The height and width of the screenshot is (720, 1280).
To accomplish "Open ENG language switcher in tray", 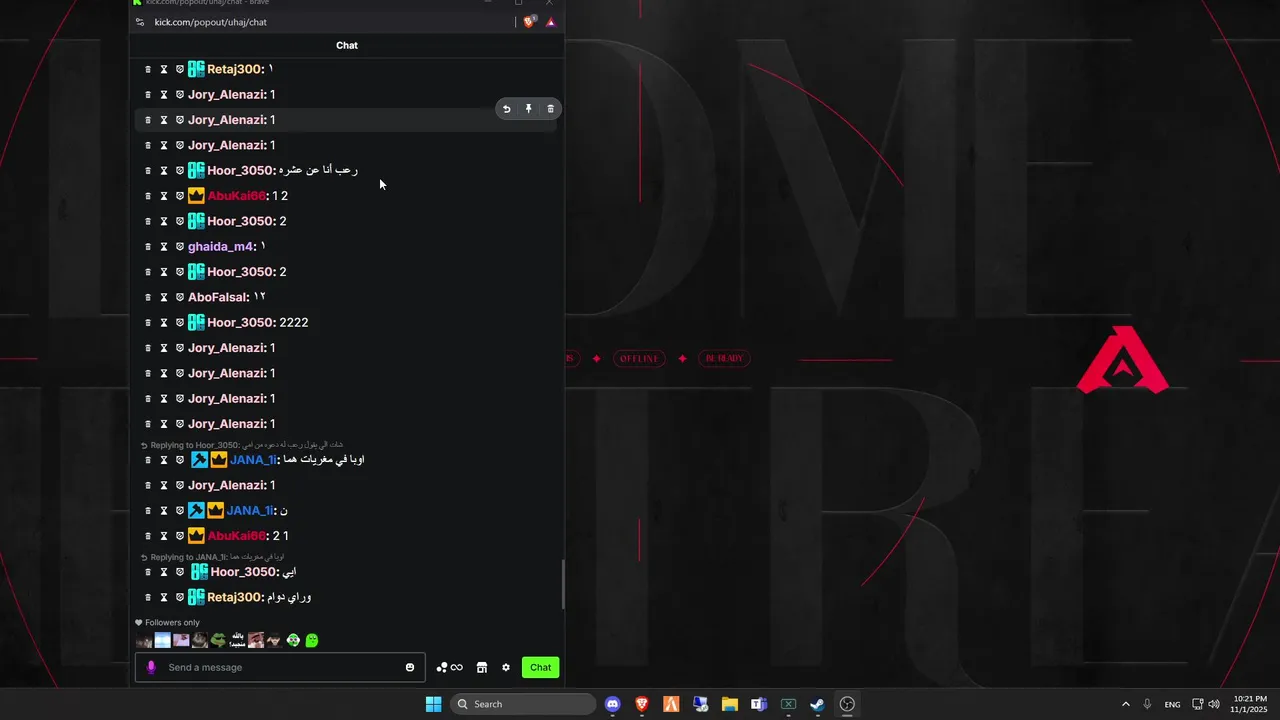I will (x=1172, y=704).
